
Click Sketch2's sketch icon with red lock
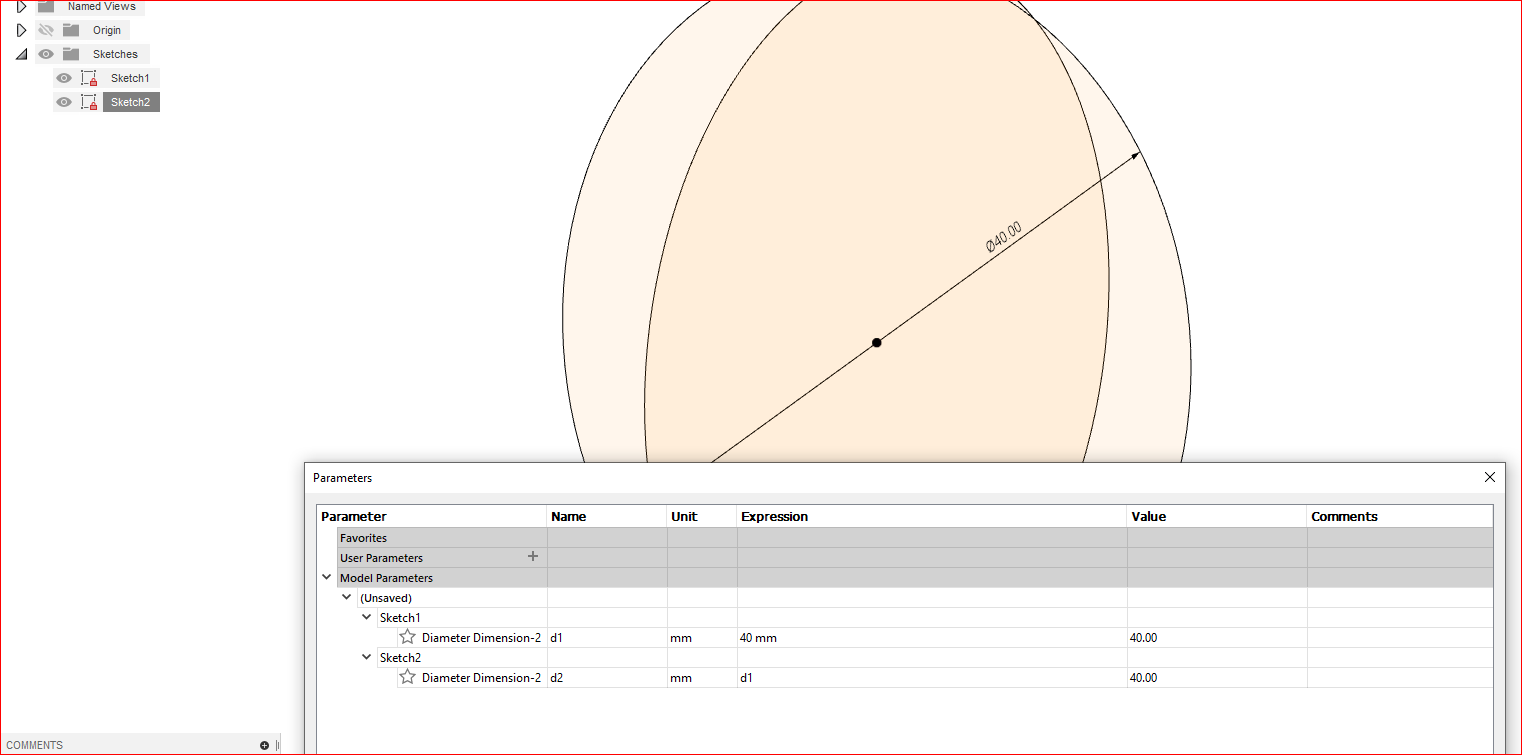tap(88, 101)
